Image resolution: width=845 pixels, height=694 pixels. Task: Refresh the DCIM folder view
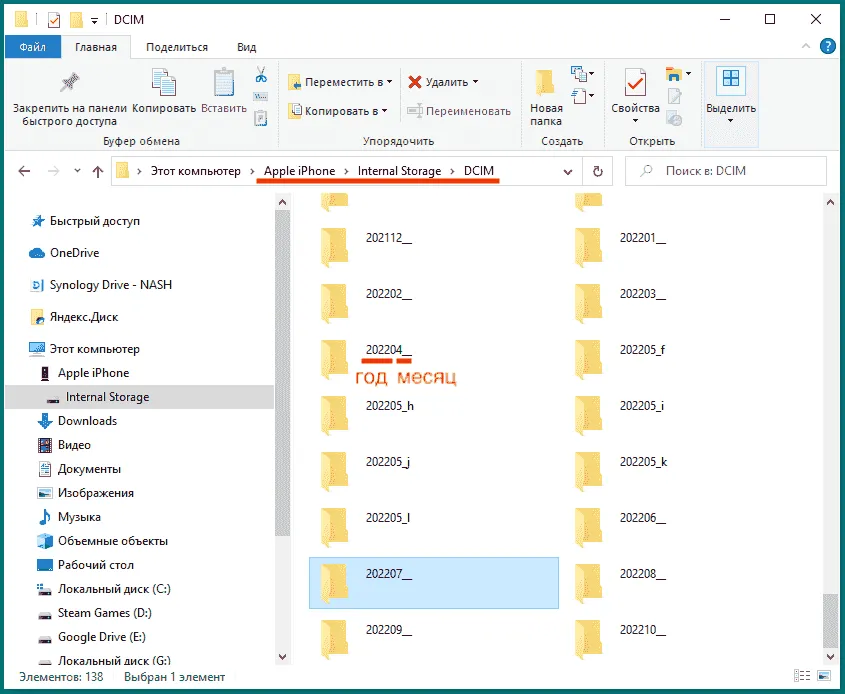point(598,171)
